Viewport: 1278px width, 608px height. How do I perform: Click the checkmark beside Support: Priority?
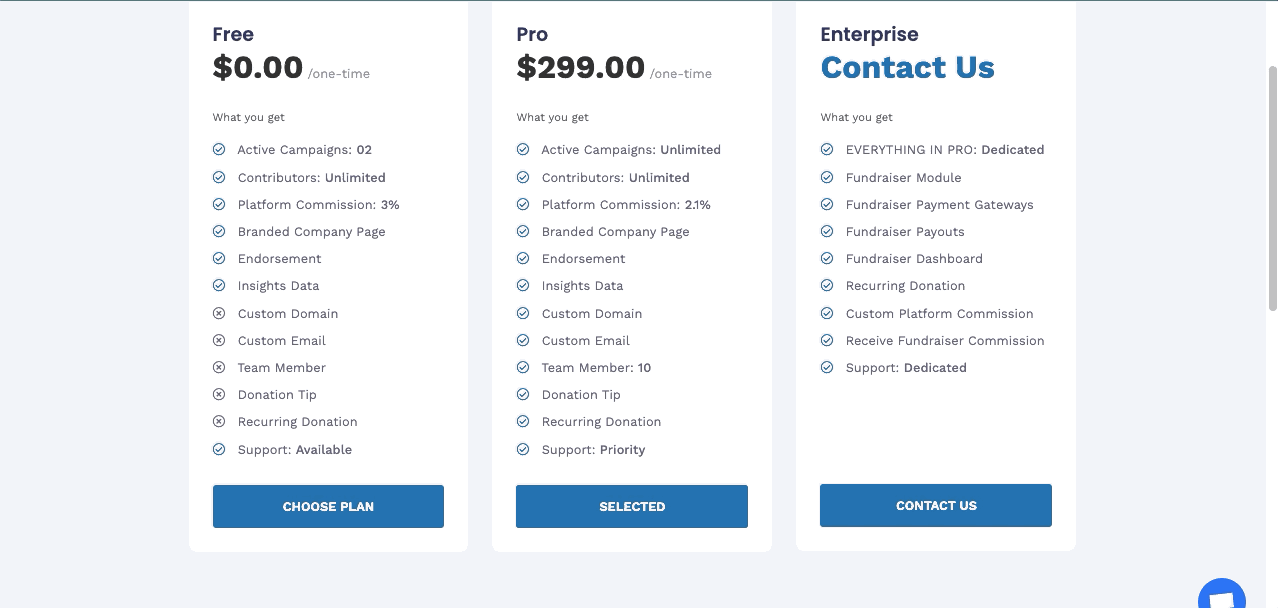tap(523, 449)
